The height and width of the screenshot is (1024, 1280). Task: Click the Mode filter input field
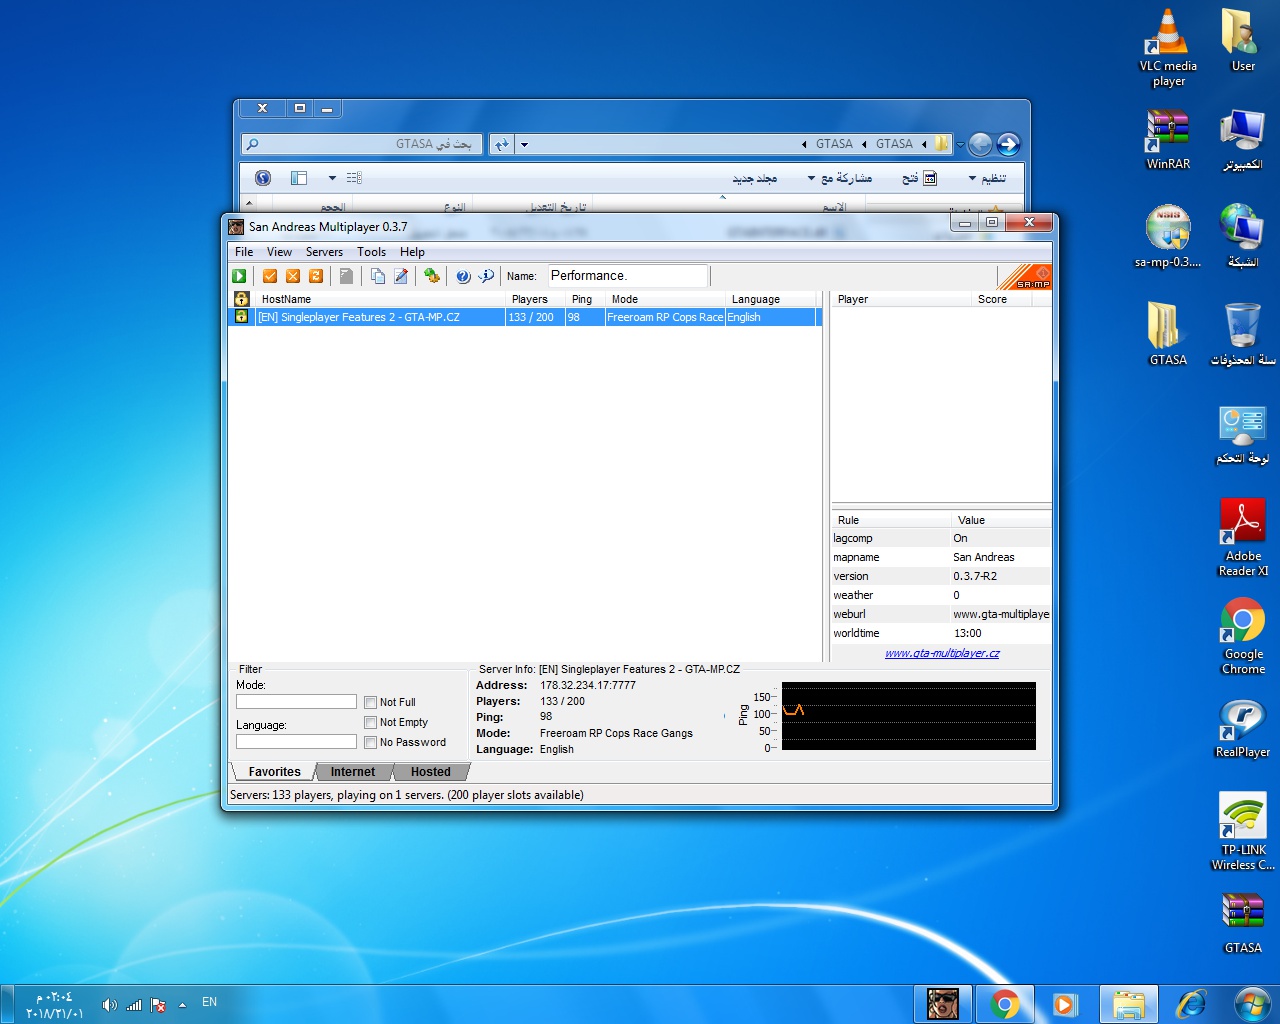(296, 702)
